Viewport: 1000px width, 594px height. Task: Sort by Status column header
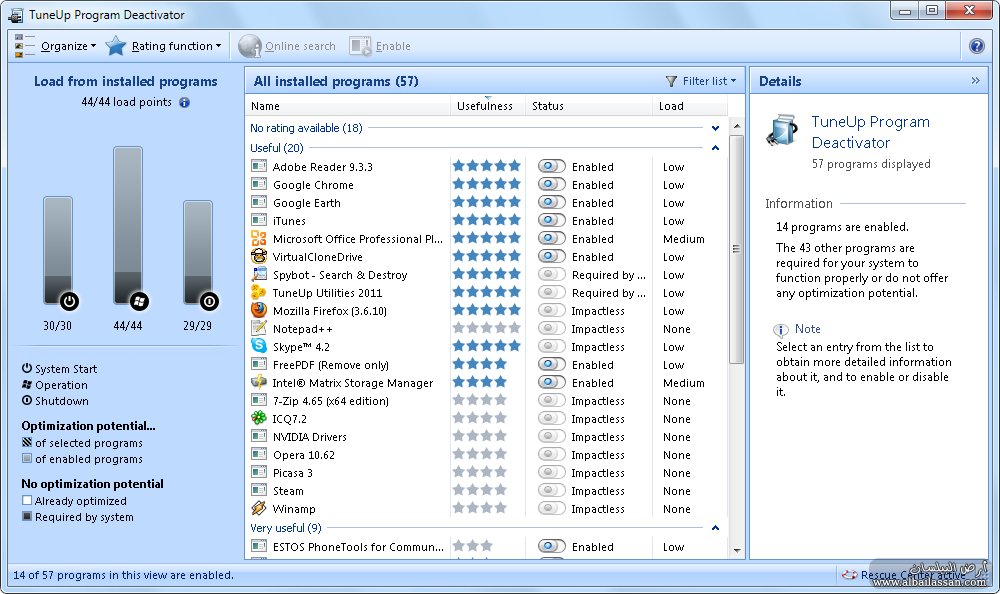coord(589,106)
